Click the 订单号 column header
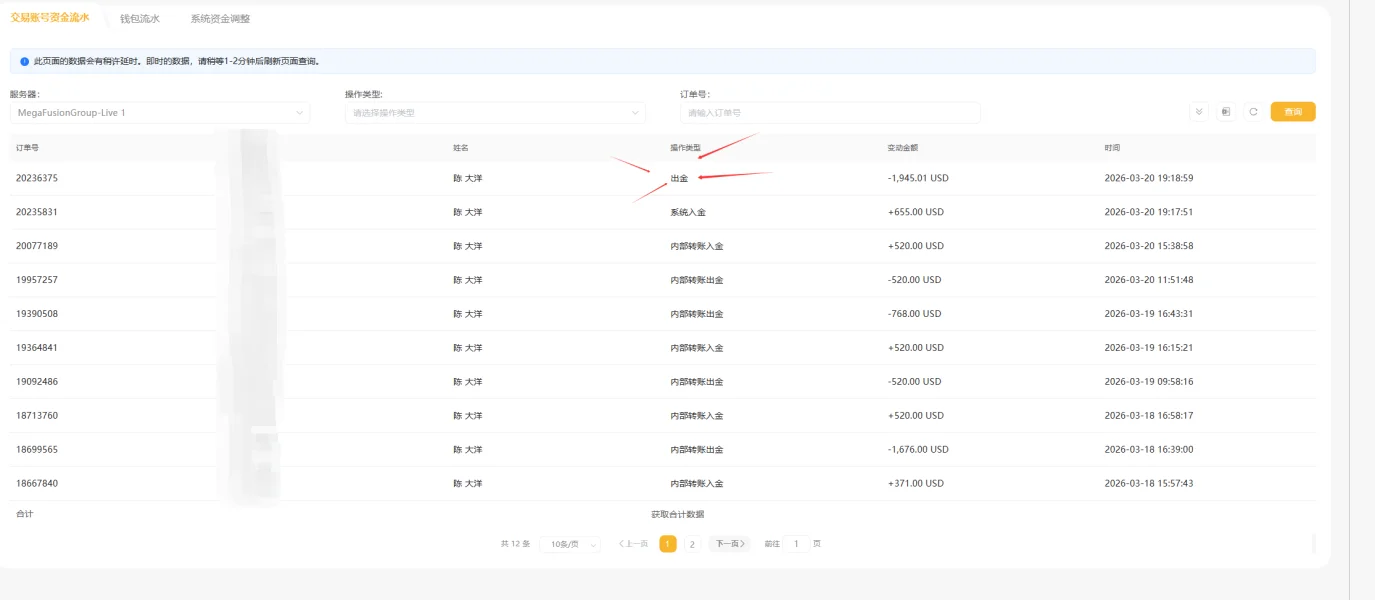This screenshot has height=600, width=1375. 28,147
